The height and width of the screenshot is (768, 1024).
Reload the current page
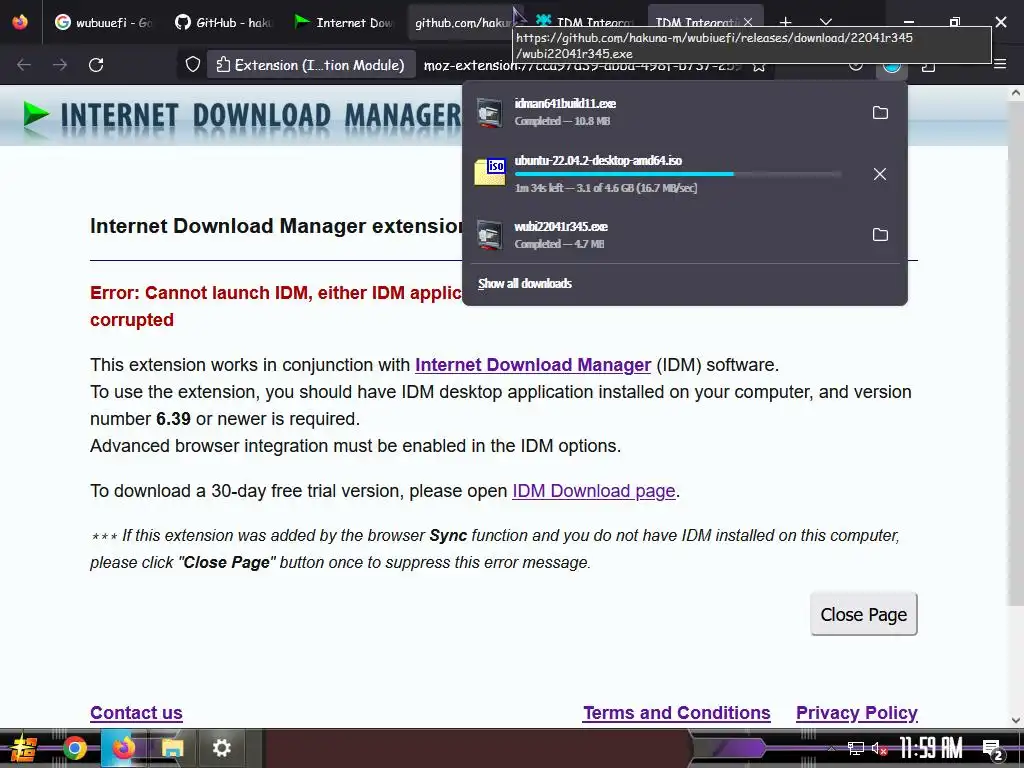pos(96,65)
